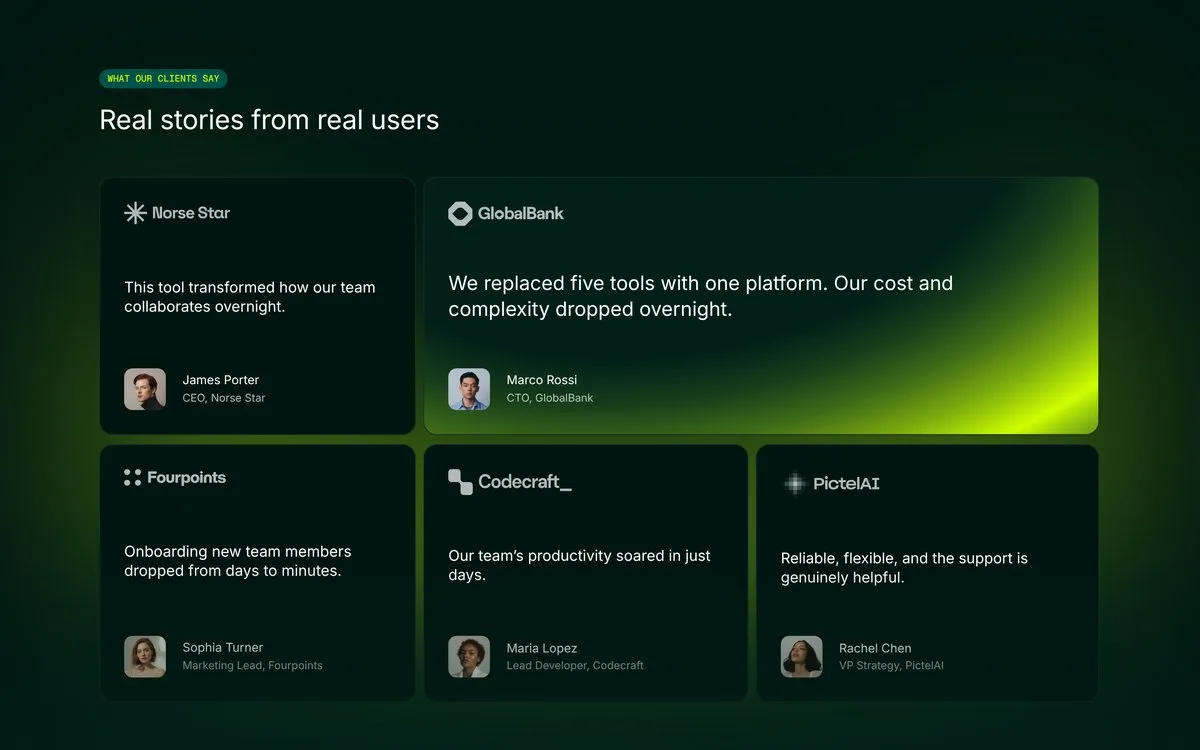Click the name Rachel Chen
This screenshot has width=1200, height=750.
[x=875, y=648]
